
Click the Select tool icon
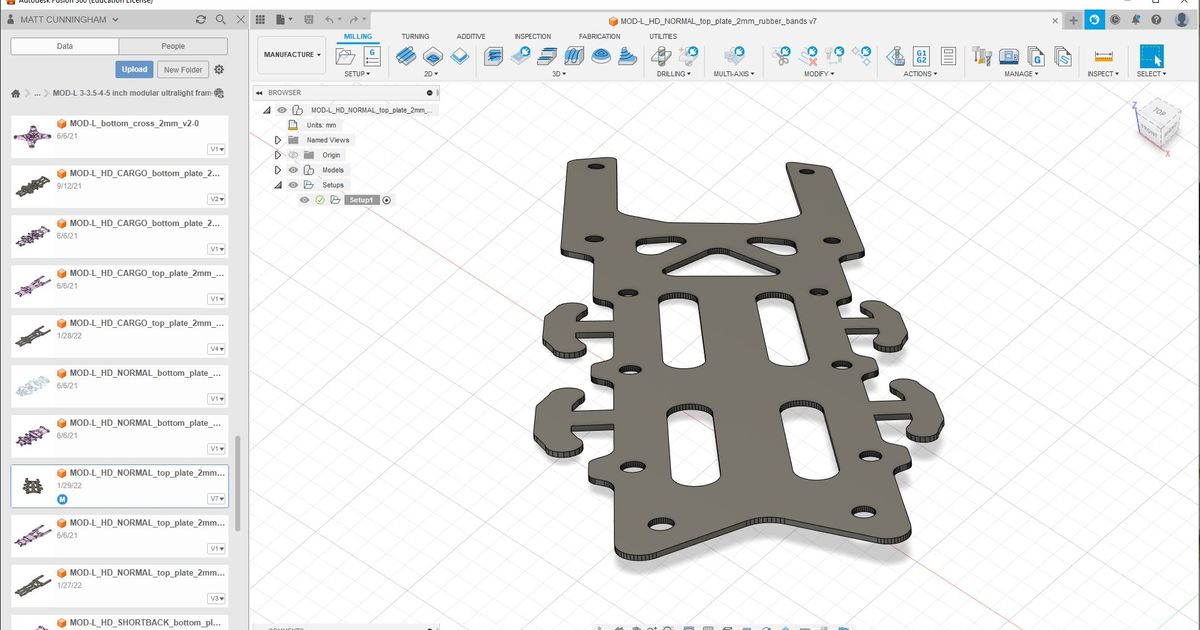1151,57
